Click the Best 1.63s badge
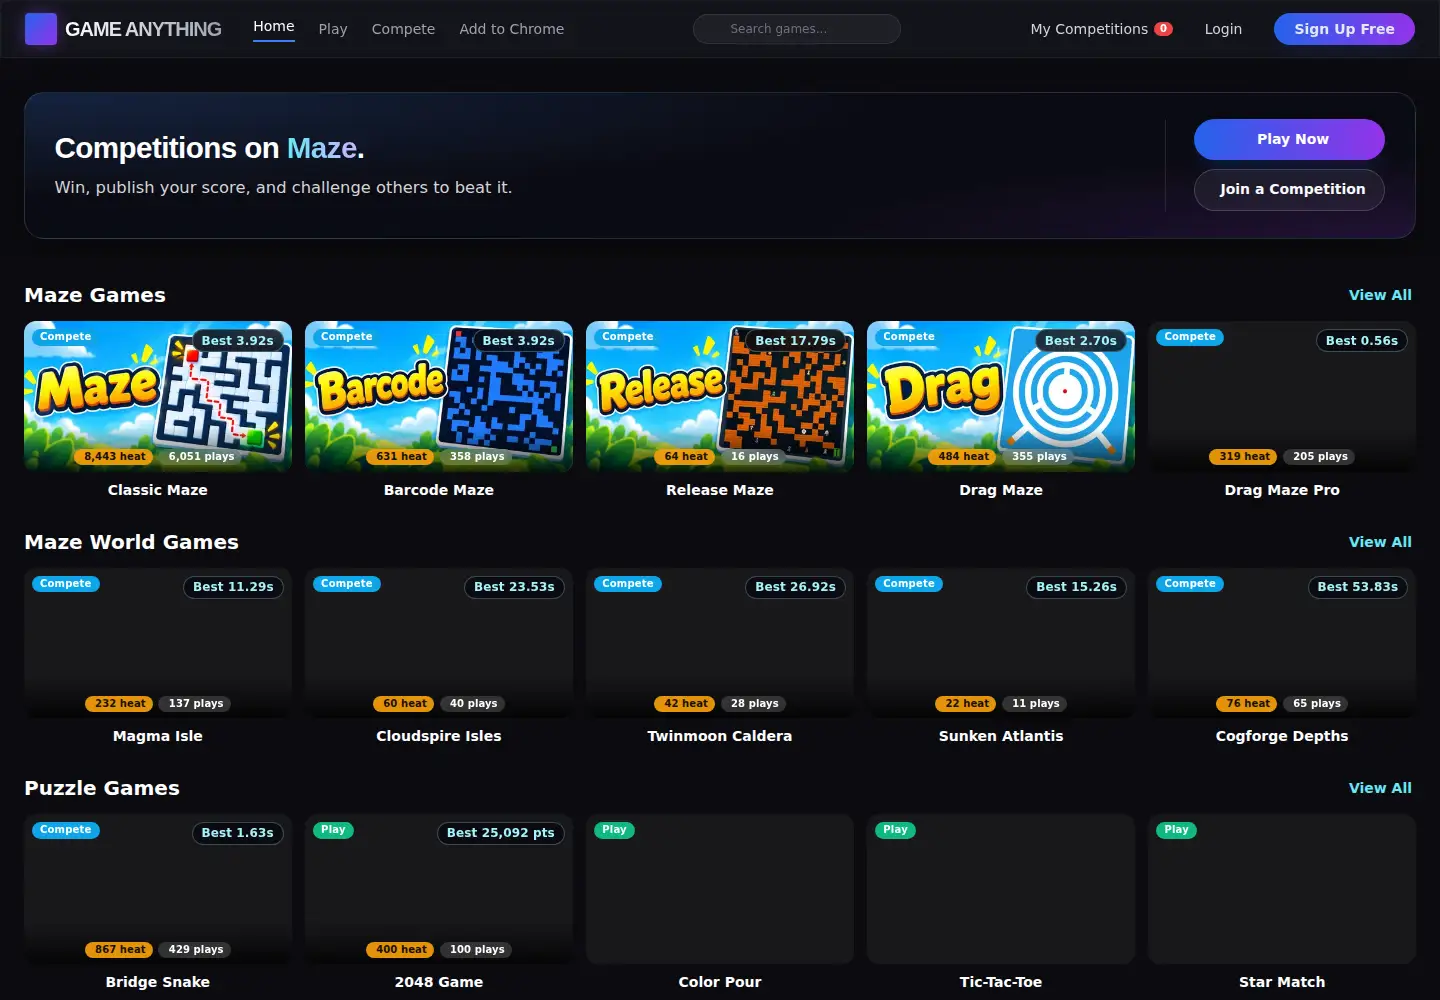The height and width of the screenshot is (1000, 1440). pos(237,833)
